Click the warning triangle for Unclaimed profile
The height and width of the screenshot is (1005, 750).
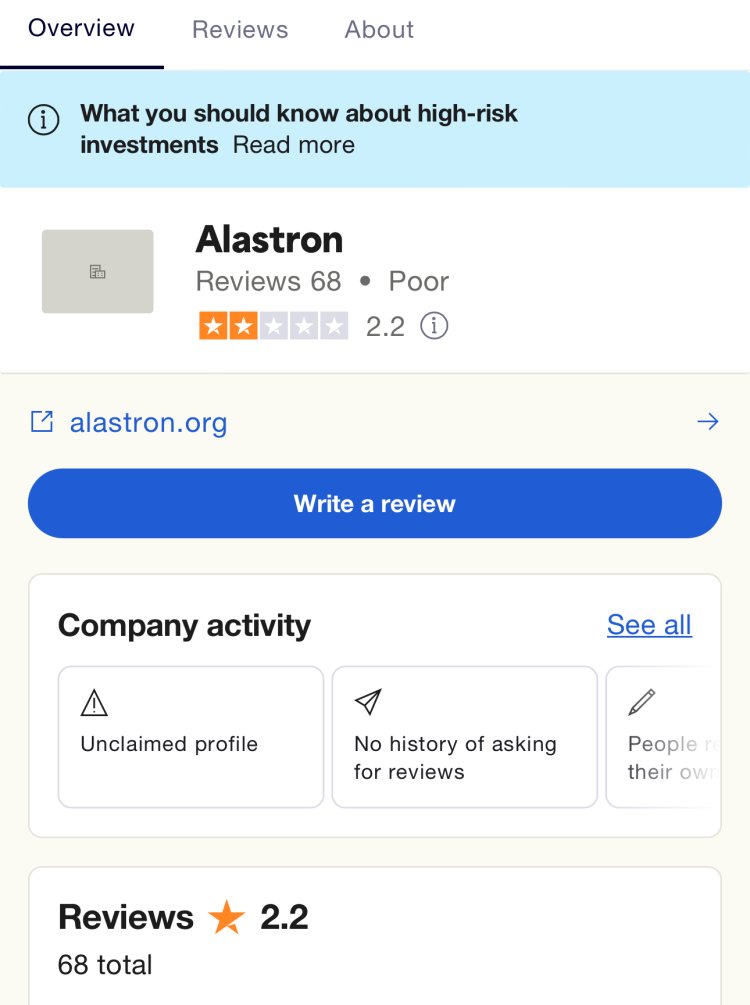click(x=94, y=702)
